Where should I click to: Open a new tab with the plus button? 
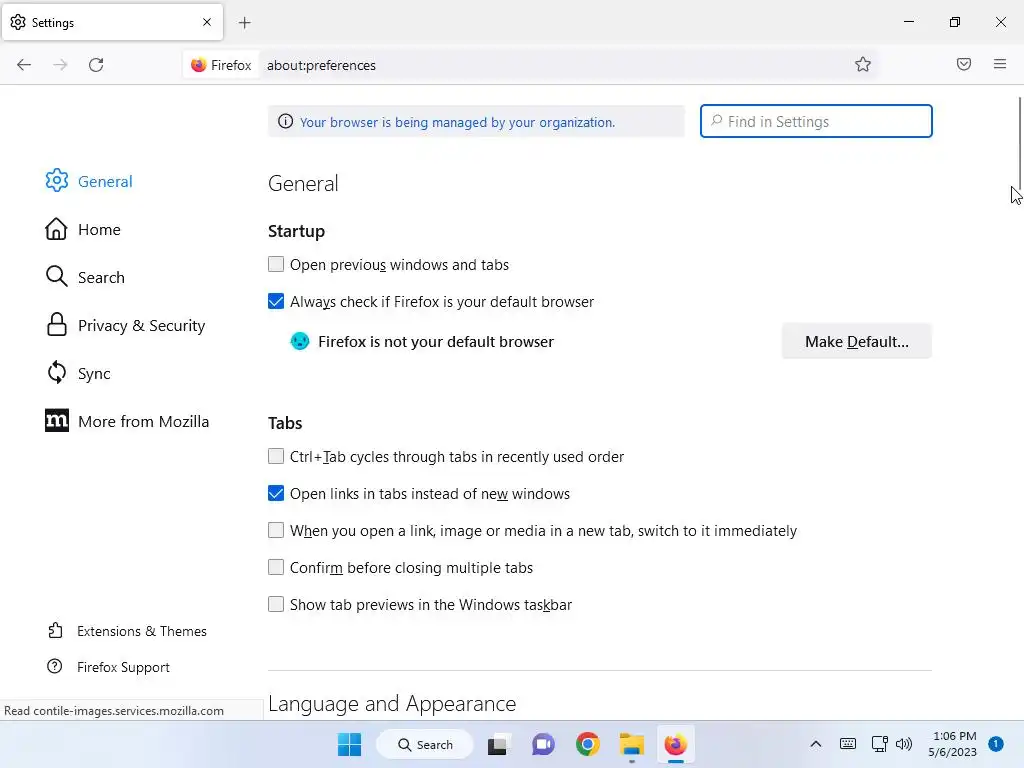[245, 23]
